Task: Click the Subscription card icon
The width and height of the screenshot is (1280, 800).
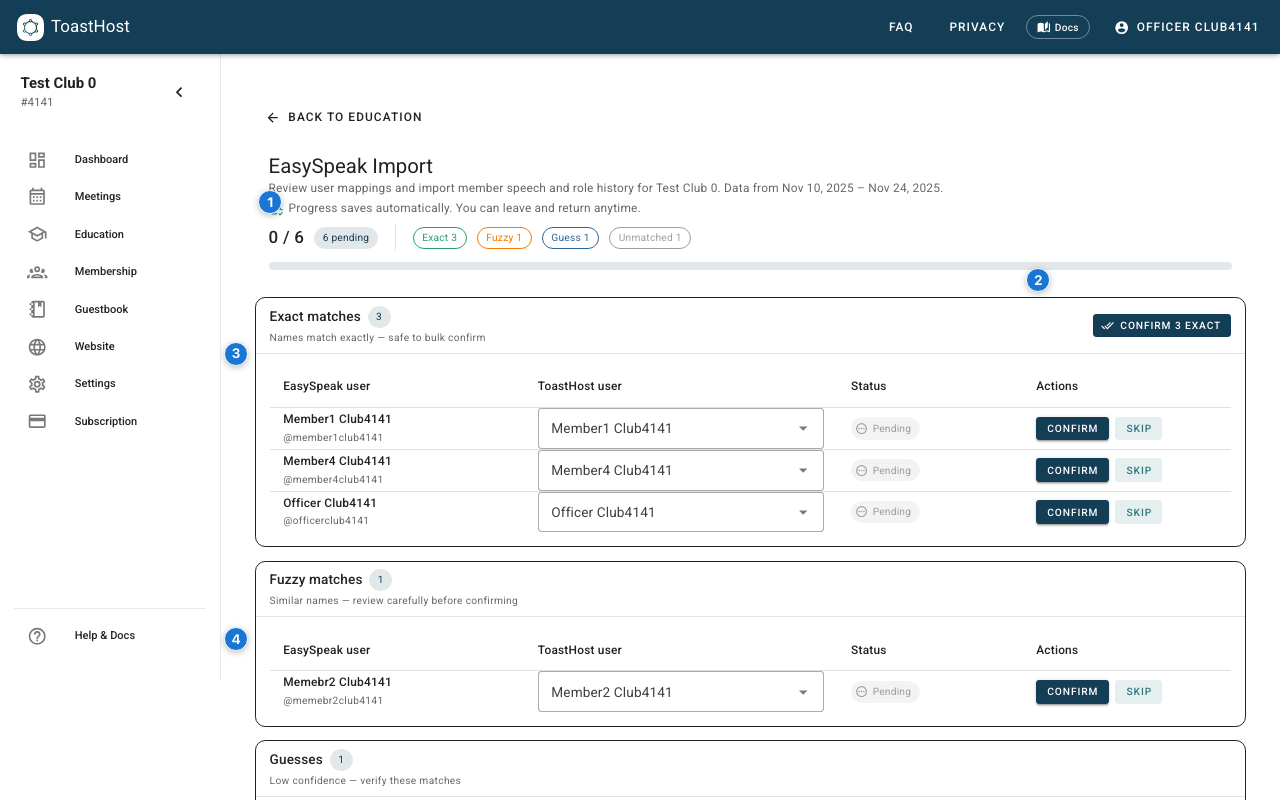Action: (37, 421)
